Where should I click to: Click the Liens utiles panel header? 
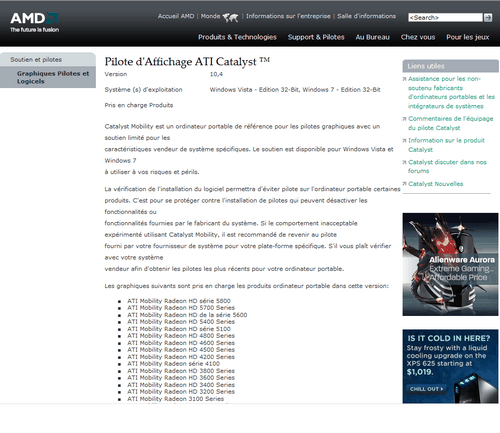(450, 66)
